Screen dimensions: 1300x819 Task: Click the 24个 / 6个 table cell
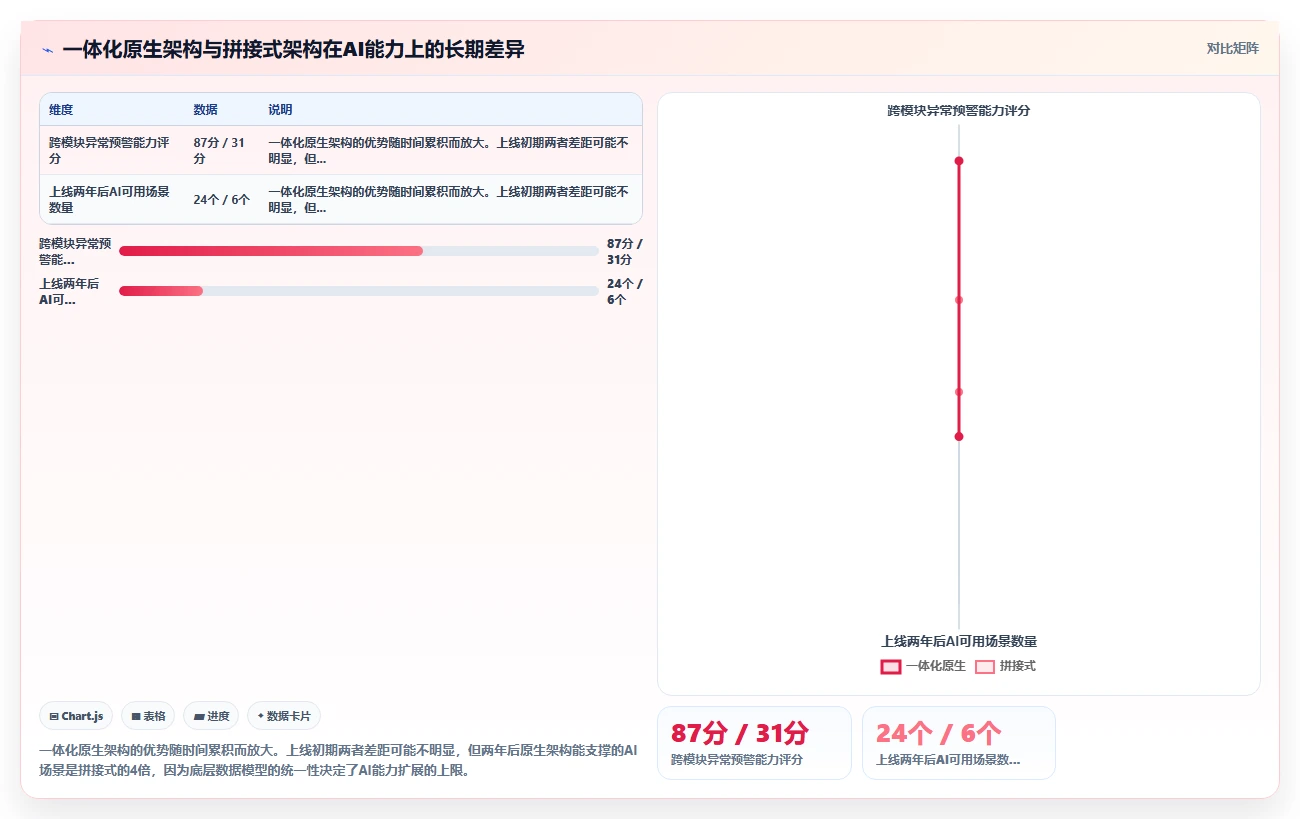(x=222, y=200)
